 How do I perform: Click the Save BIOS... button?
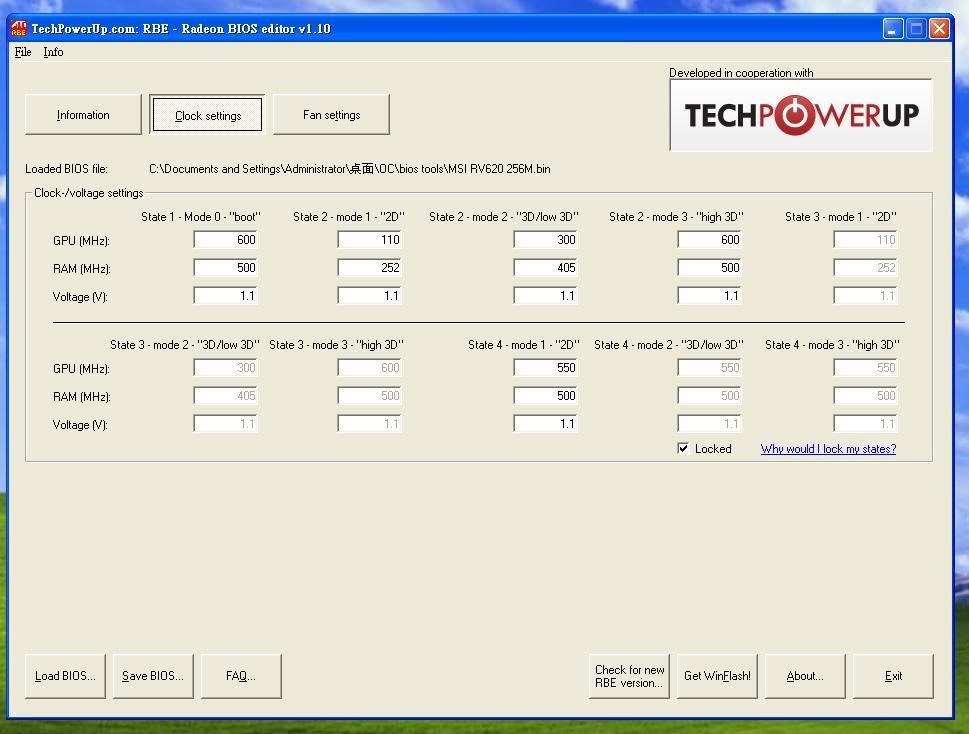pyautogui.click(x=153, y=676)
